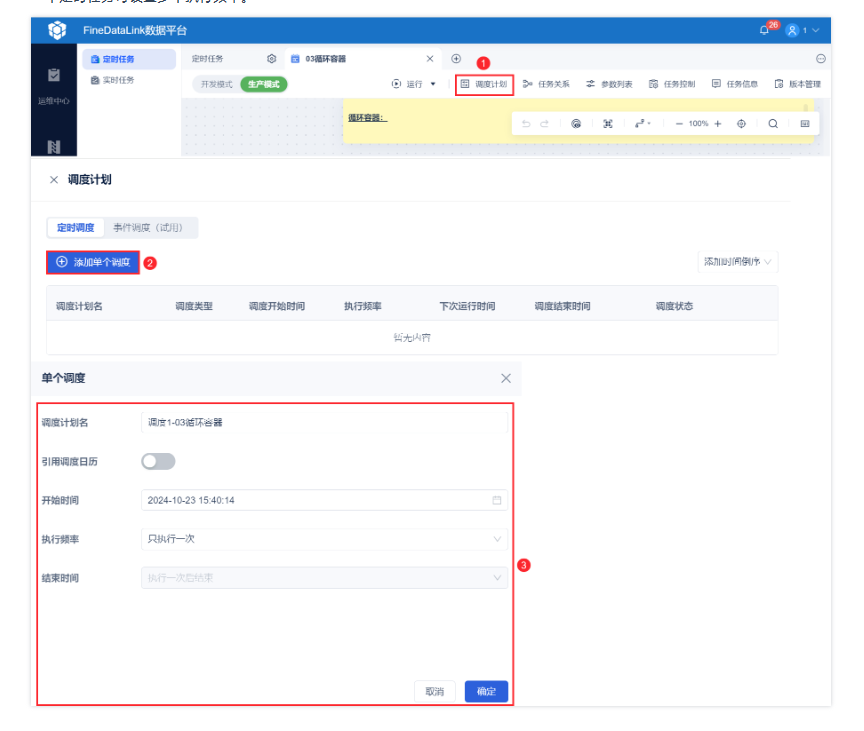Open the calendar icon in 开始时间
Image resolution: width=864 pixels, height=731 pixels.
[x=496, y=500]
